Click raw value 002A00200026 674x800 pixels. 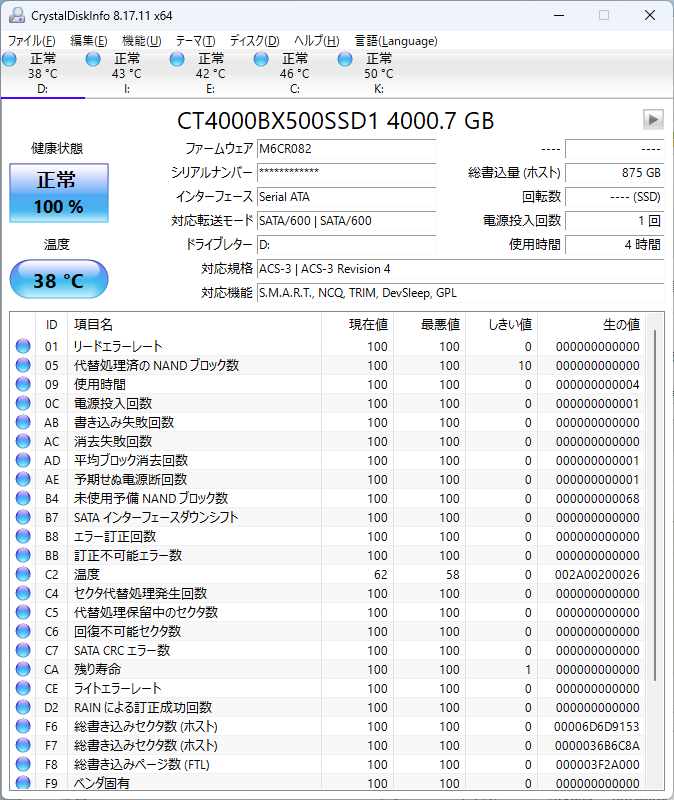597,574
